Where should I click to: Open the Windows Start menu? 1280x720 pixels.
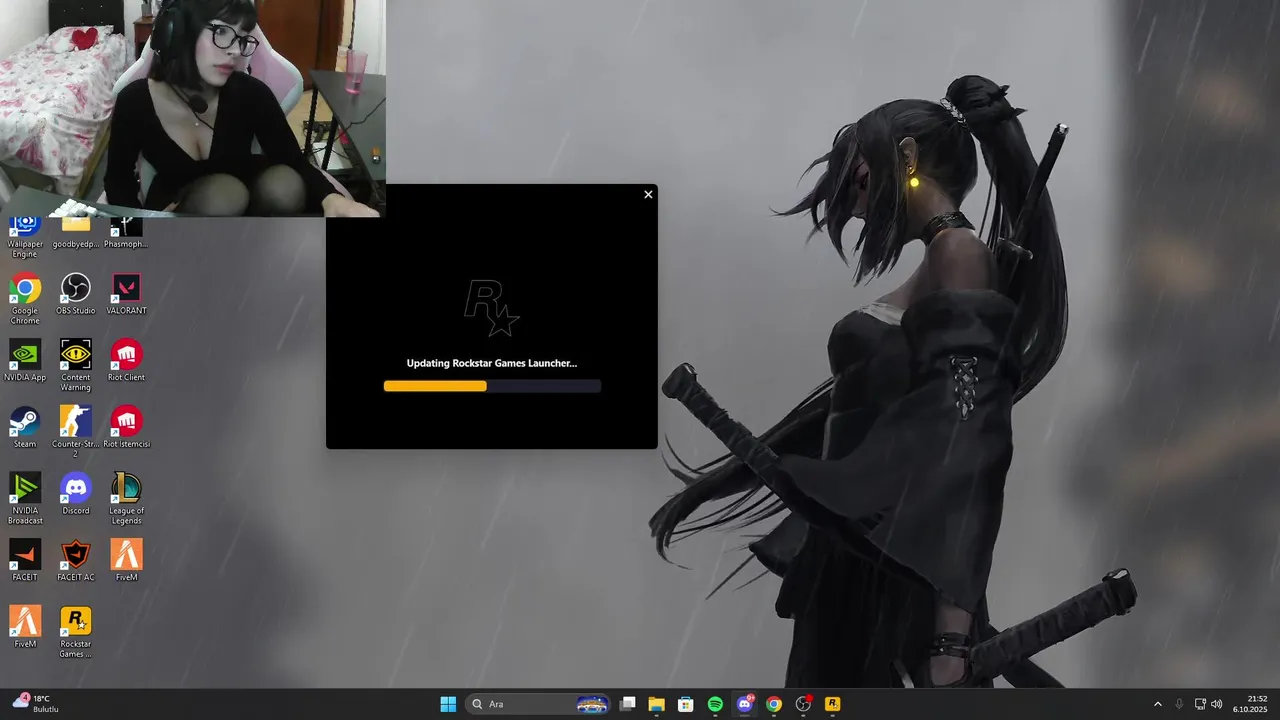coord(448,704)
